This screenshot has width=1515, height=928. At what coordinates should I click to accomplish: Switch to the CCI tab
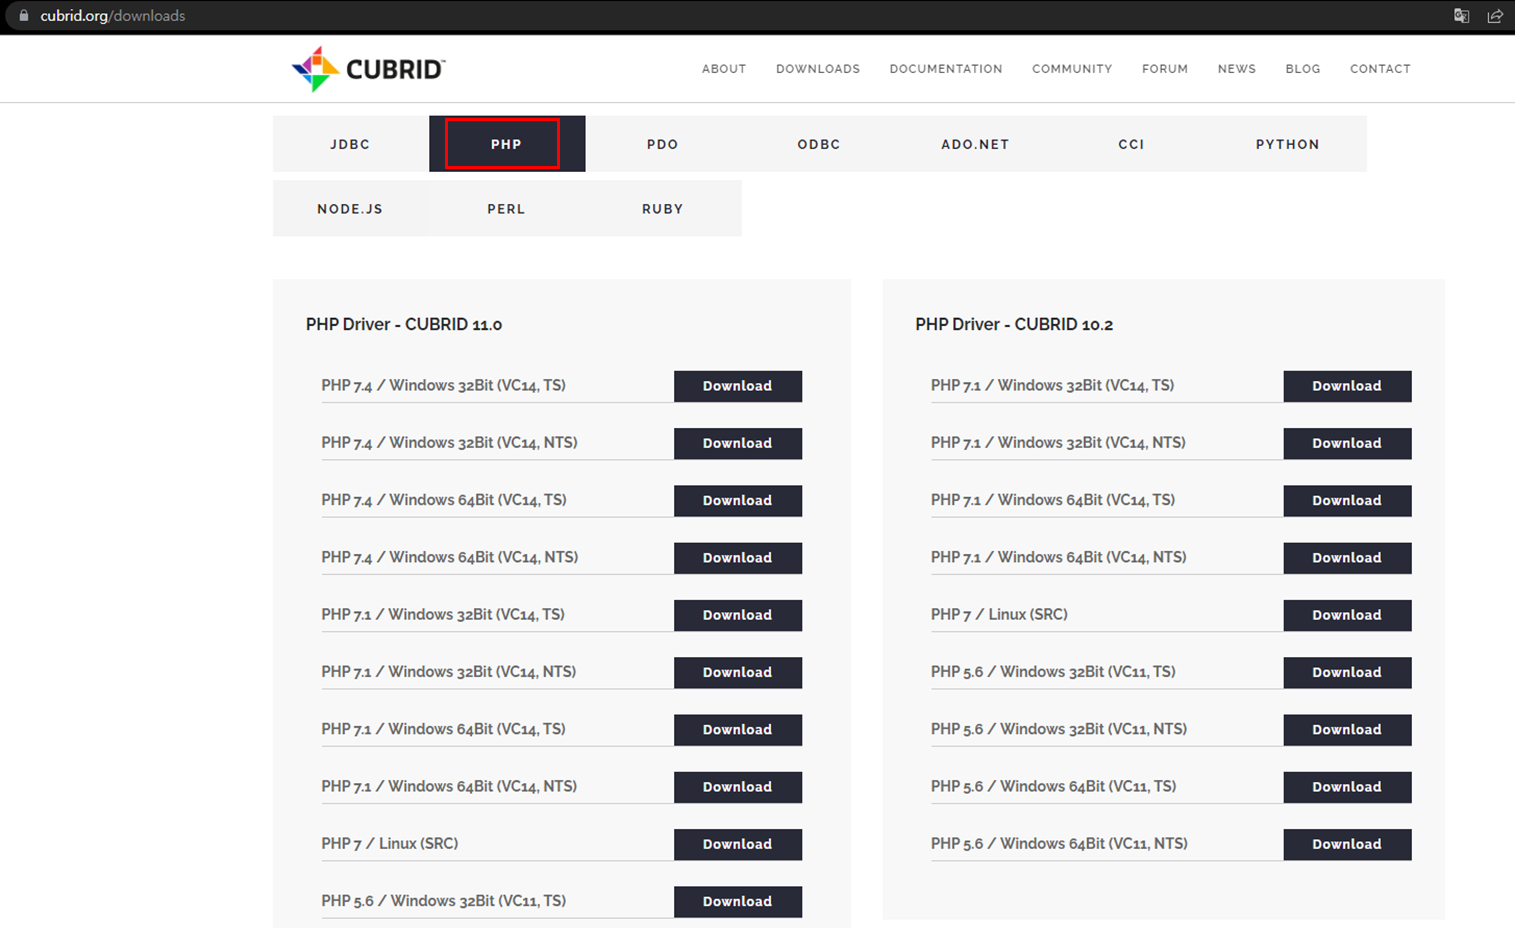point(1131,144)
